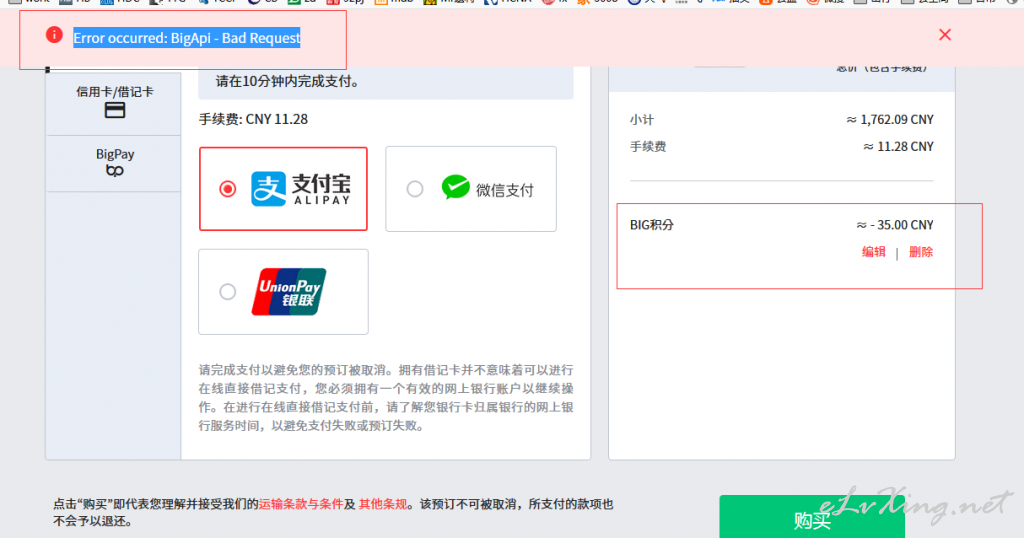Select UnionPay radio button

[x=227, y=292]
